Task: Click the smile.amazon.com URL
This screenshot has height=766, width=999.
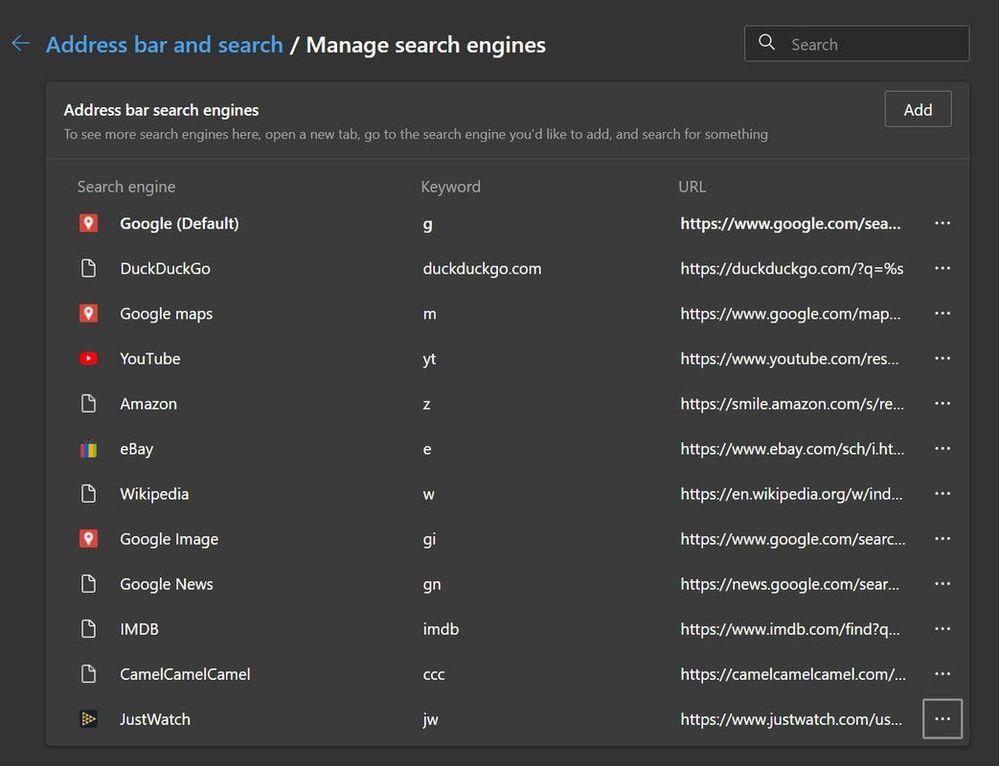Action: click(x=792, y=404)
